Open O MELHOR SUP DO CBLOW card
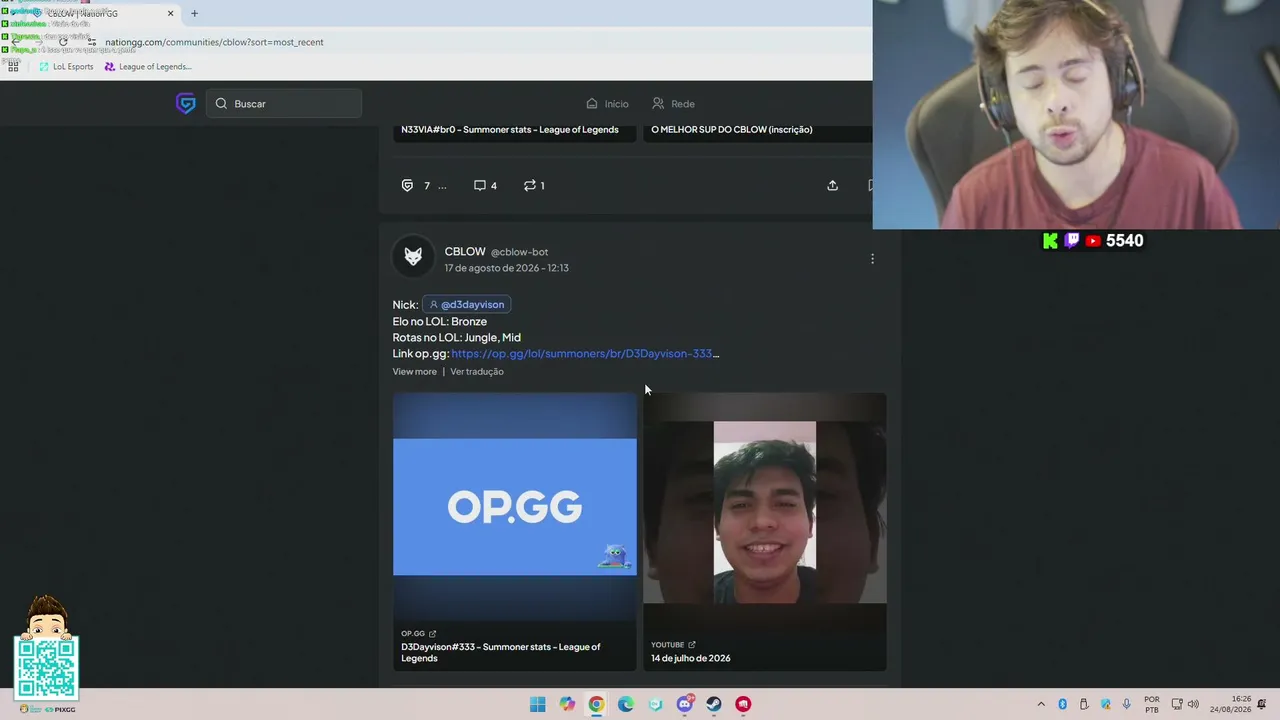 [x=732, y=130]
